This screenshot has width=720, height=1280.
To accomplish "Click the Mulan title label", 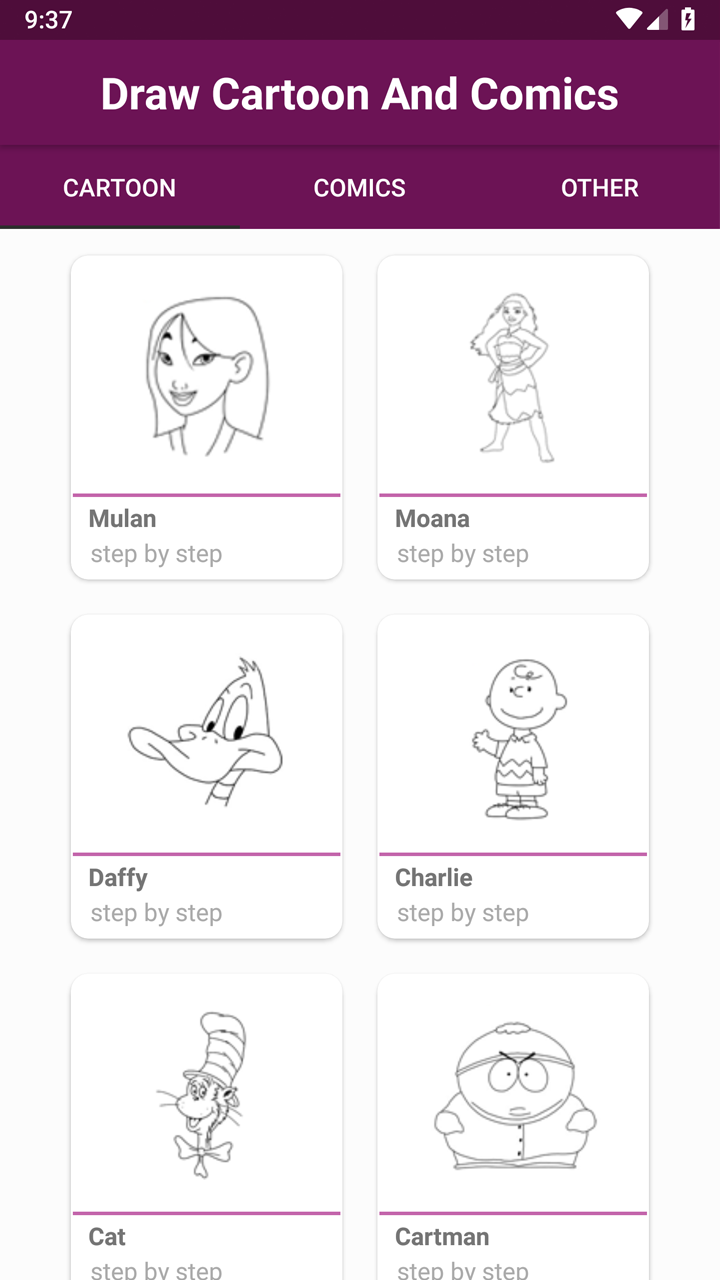I will tap(122, 518).
